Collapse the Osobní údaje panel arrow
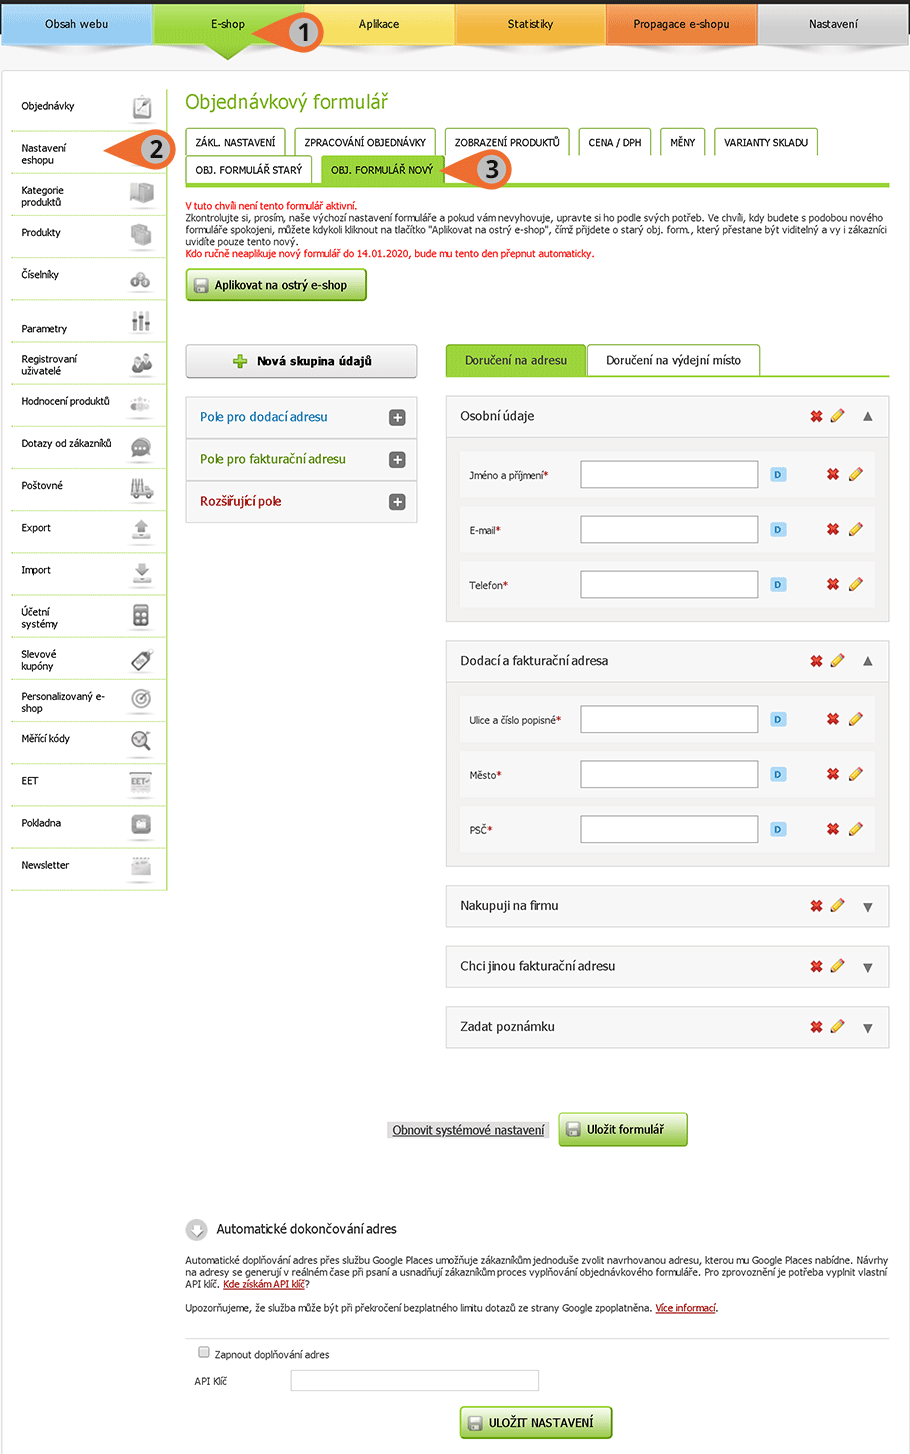Image resolution: width=910 pixels, height=1454 pixels. [x=868, y=416]
